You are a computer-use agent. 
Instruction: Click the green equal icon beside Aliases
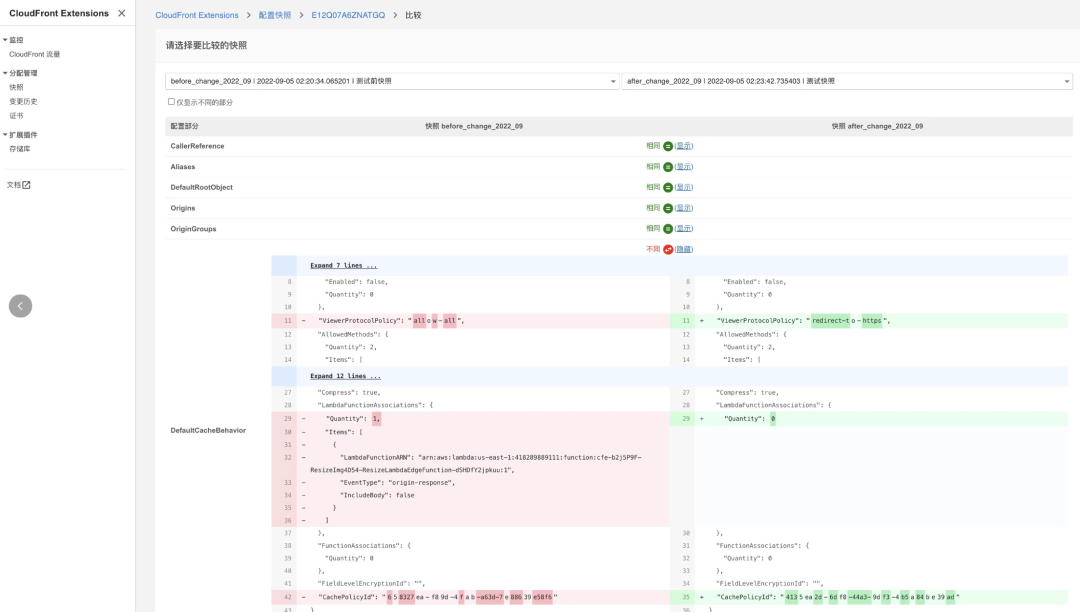[667, 167]
